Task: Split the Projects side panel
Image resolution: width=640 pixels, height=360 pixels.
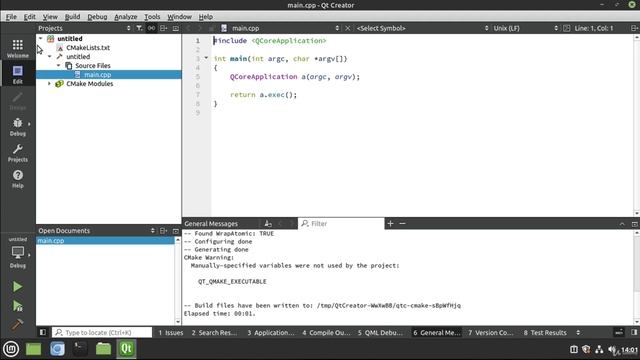Action: click(x=164, y=28)
